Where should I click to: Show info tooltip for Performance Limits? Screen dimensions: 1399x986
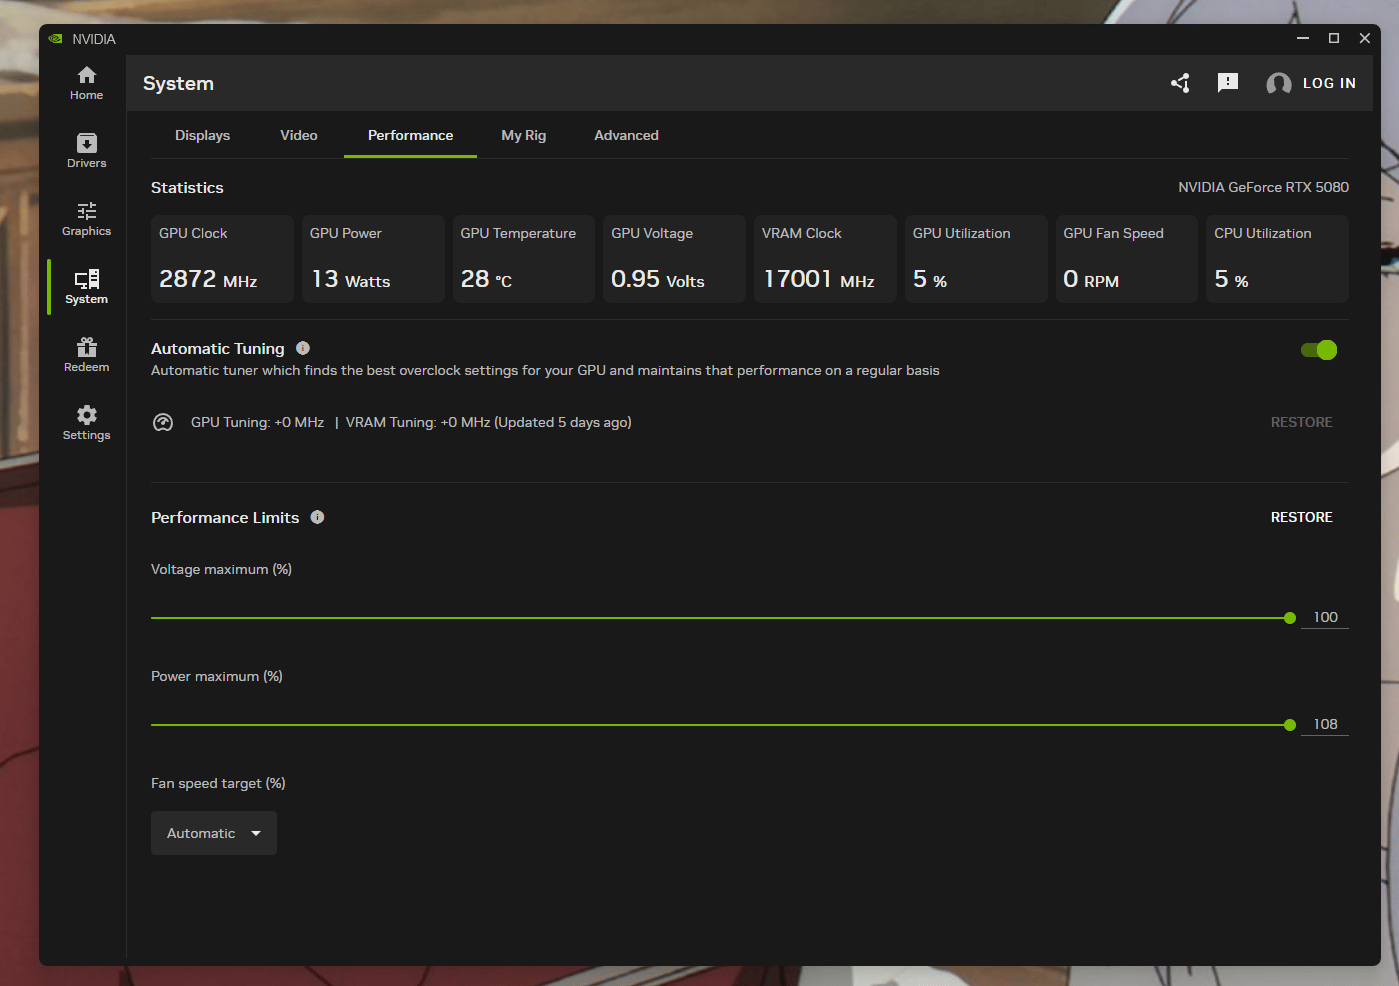tap(317, 517)
